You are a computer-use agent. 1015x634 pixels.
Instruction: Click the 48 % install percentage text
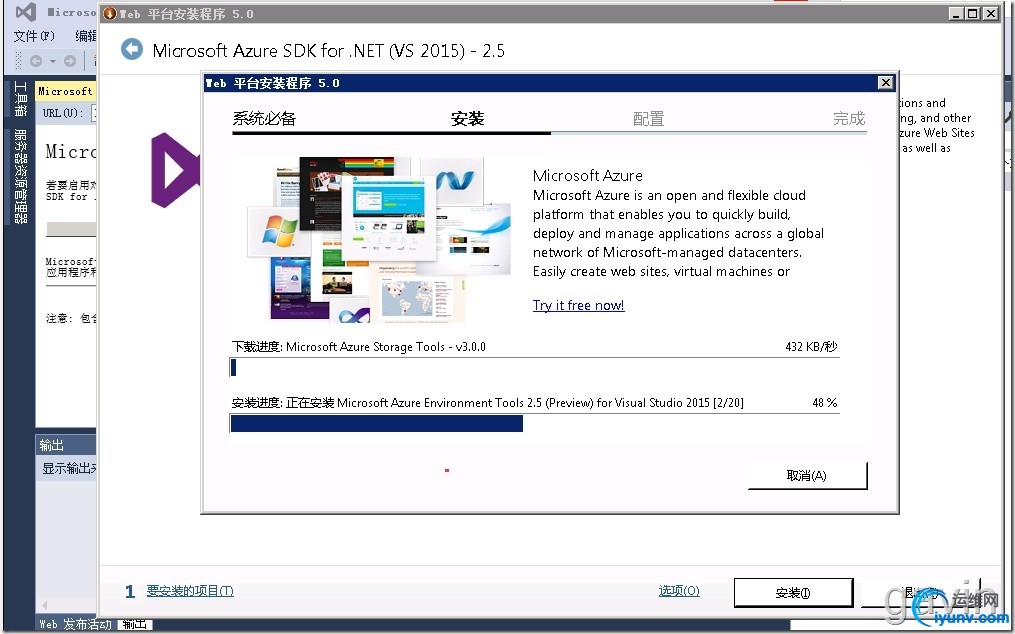tap(825, 402)
